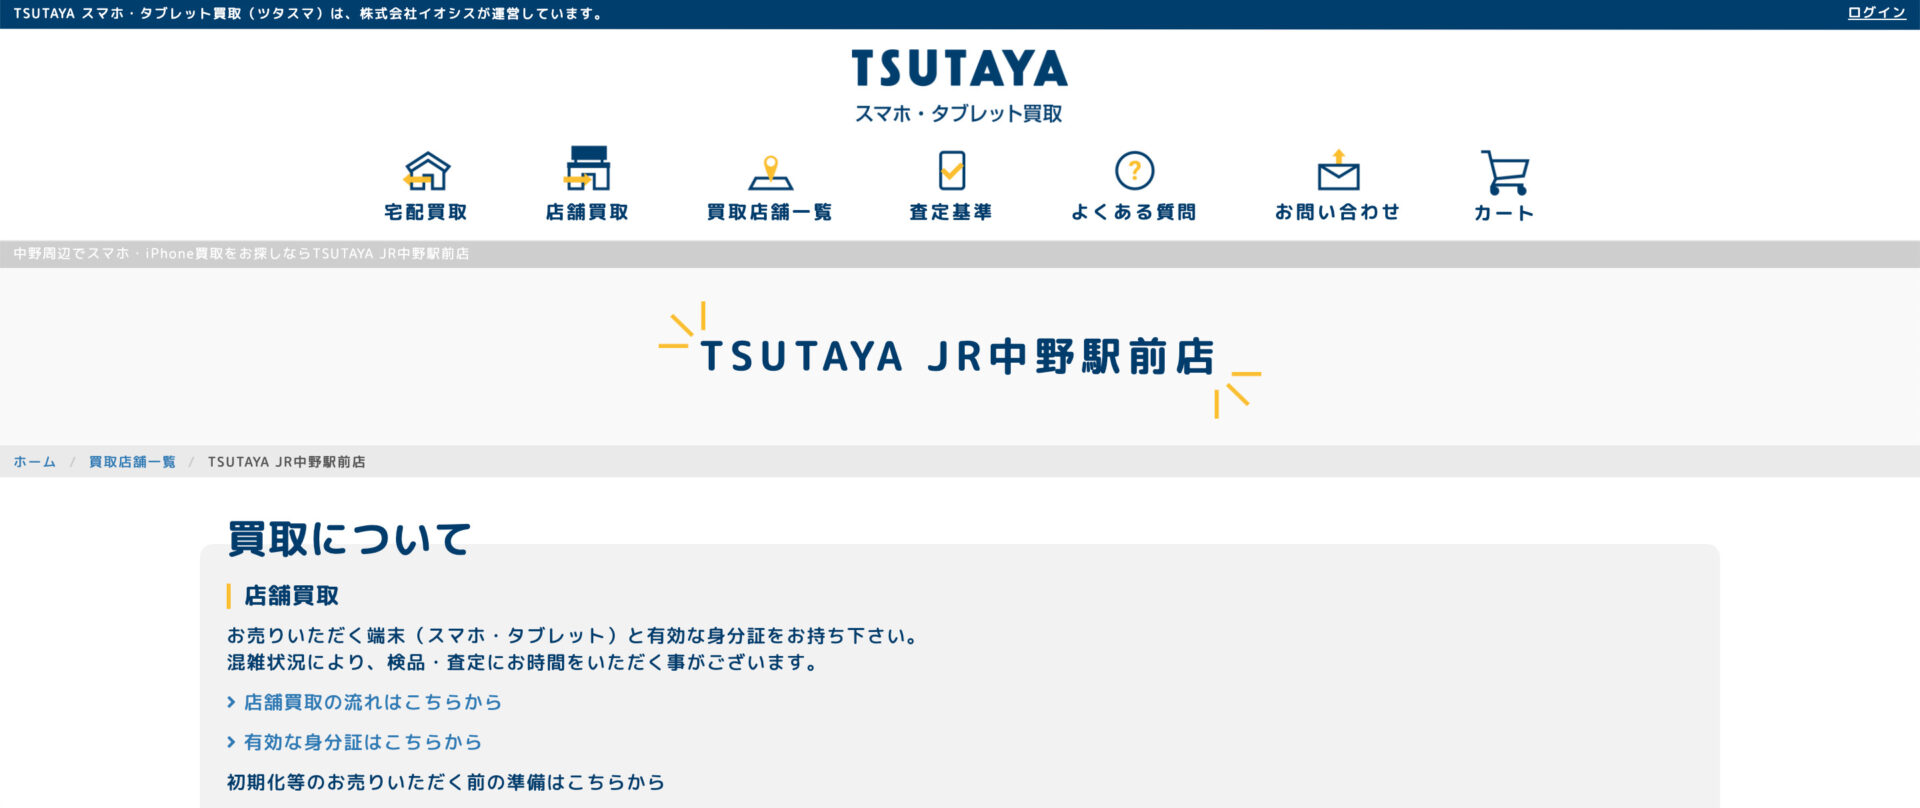The height and width of the screenshot is (808, 1920).
Task: Click the 宅配買取 house icon
Action: 427,170
